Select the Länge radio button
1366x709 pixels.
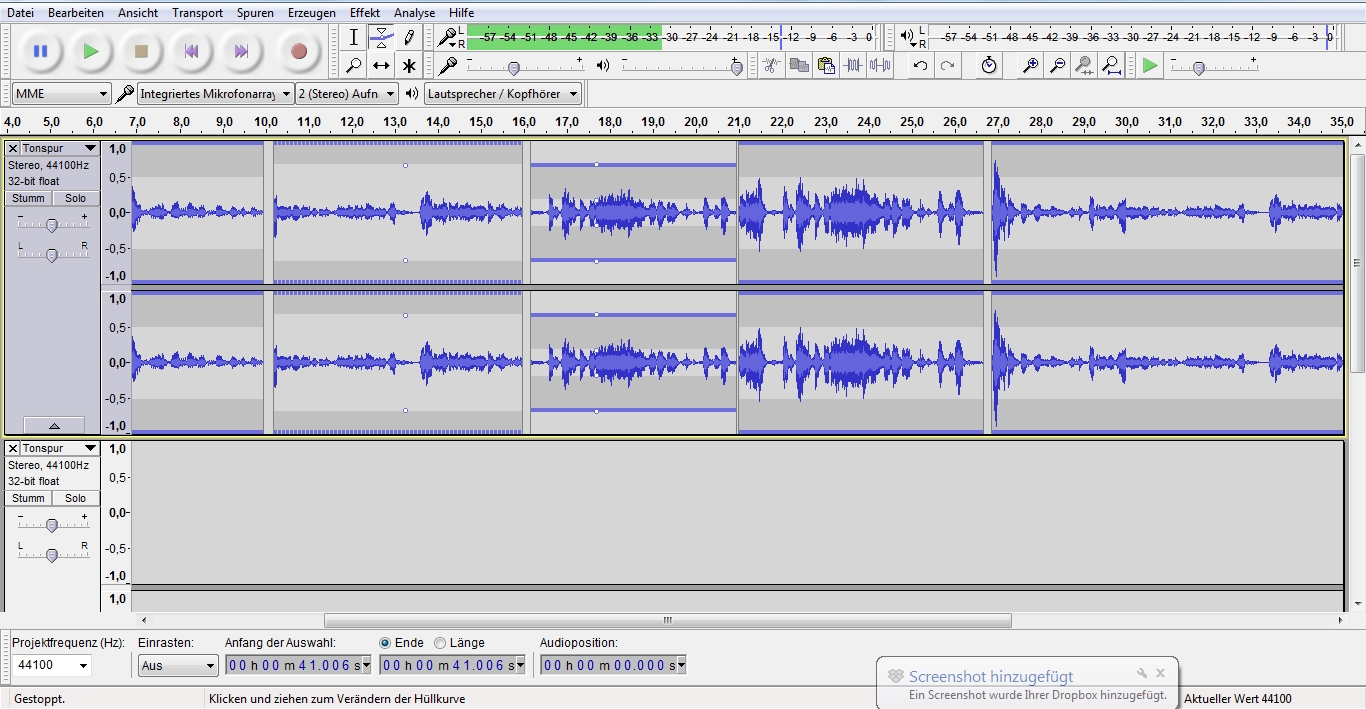[x=440, y=643]
